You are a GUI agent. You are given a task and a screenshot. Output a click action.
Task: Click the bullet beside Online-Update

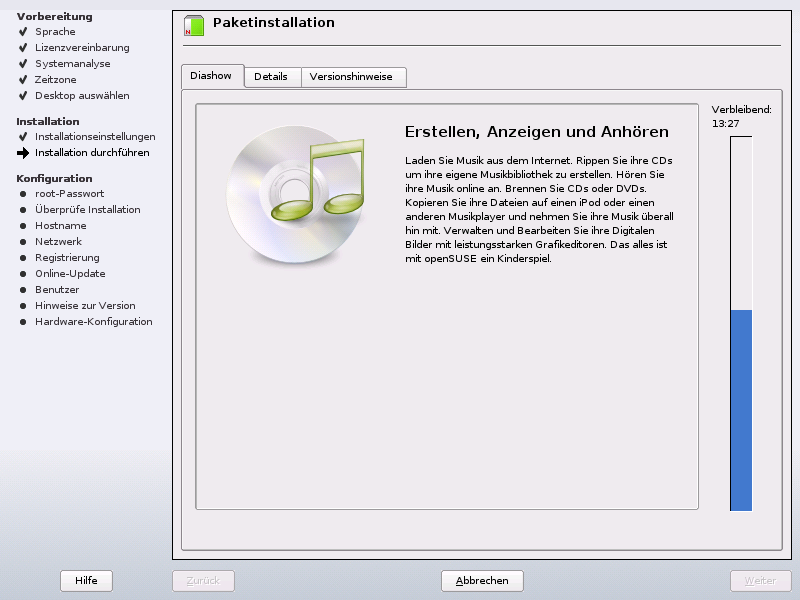(23, 273)
